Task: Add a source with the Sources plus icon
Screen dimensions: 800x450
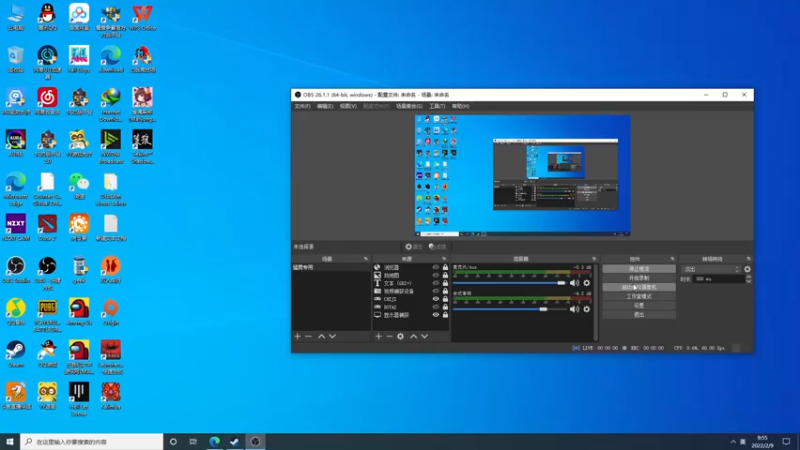Action: tap(379, 336)
